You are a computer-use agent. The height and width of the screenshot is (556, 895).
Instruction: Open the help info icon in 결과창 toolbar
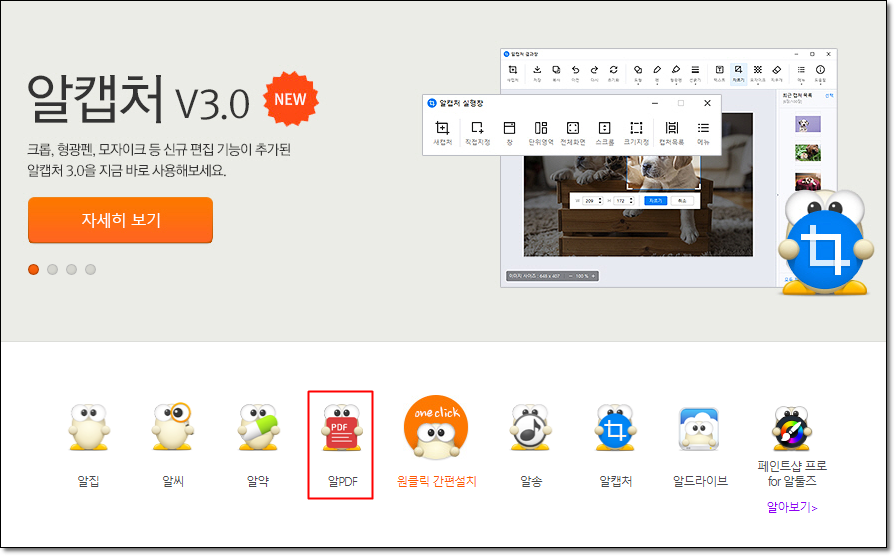tap(820, 70)
